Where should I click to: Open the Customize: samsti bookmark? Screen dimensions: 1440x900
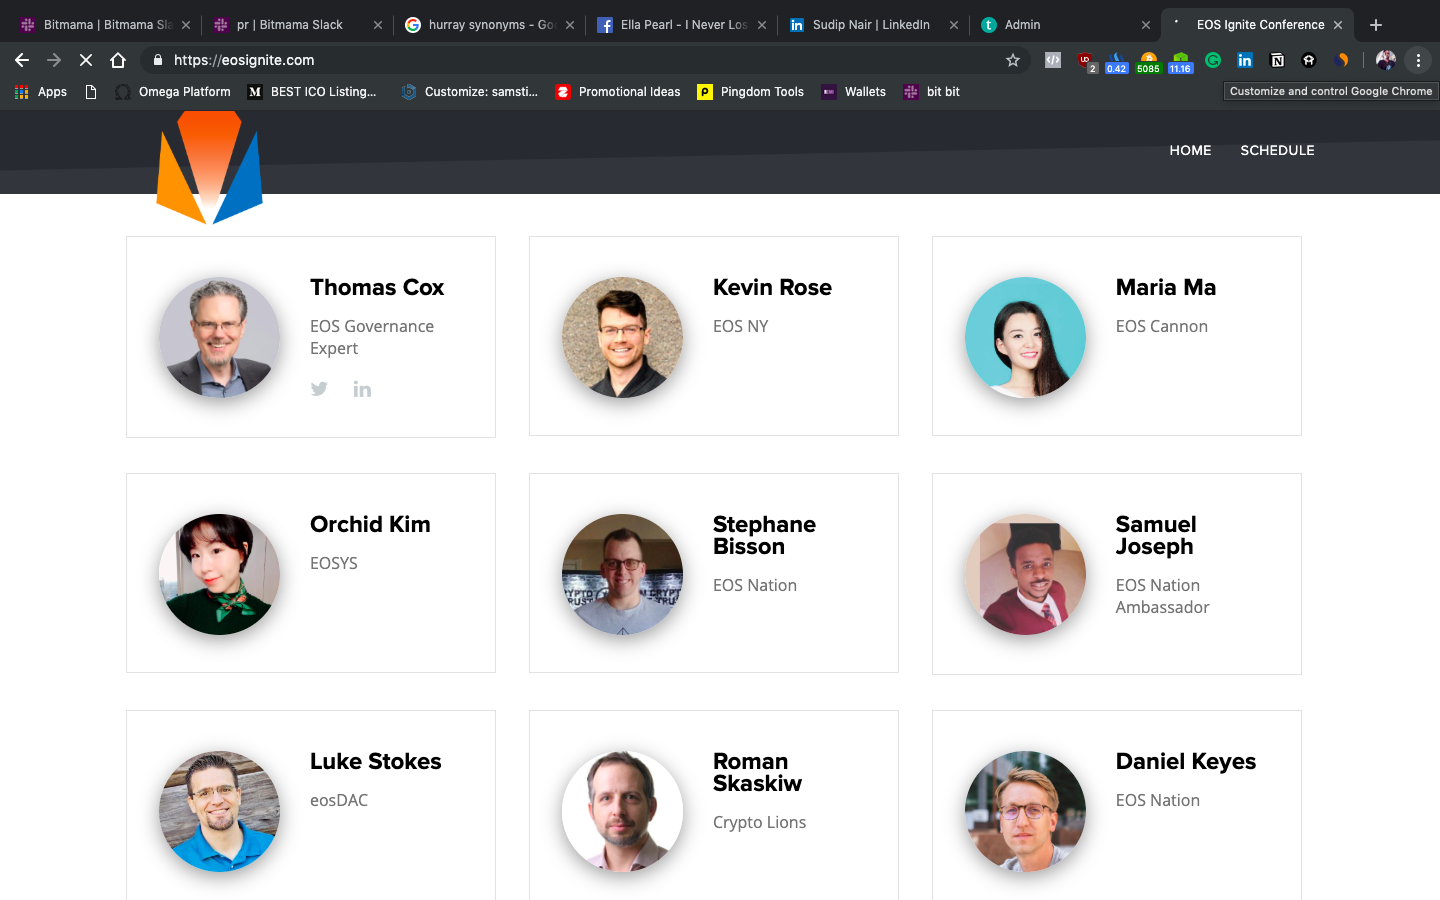[469, 91]
